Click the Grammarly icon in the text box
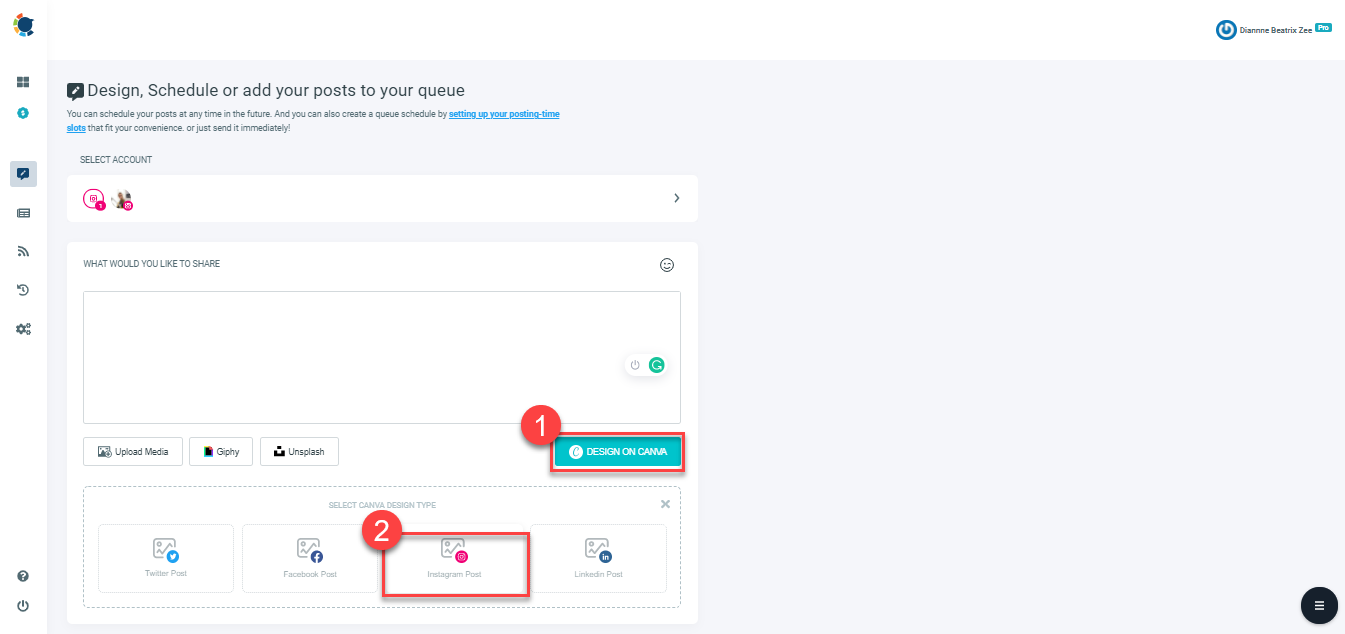Screen dimensions: 1345x634 tap(656, 365)
